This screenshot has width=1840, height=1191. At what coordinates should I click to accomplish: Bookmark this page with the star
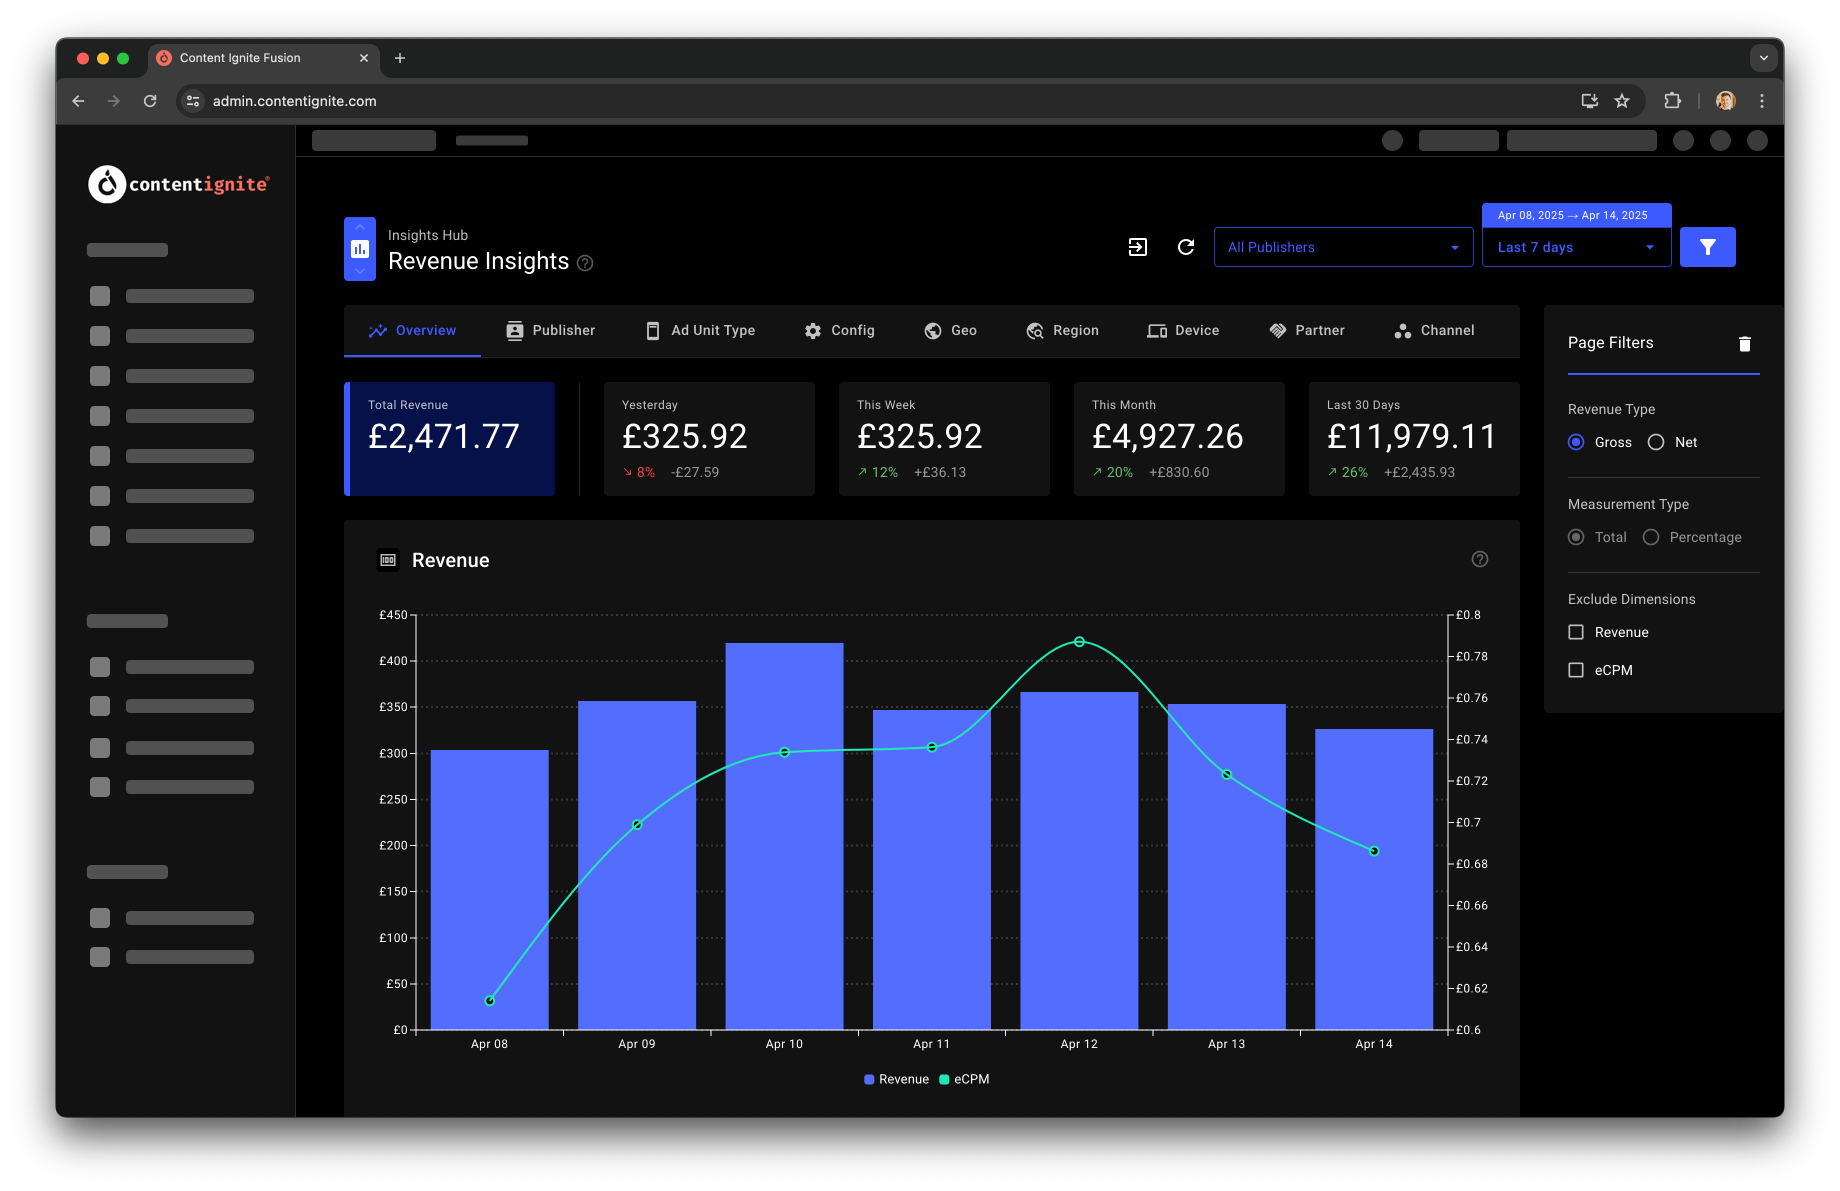[1622, 101]
